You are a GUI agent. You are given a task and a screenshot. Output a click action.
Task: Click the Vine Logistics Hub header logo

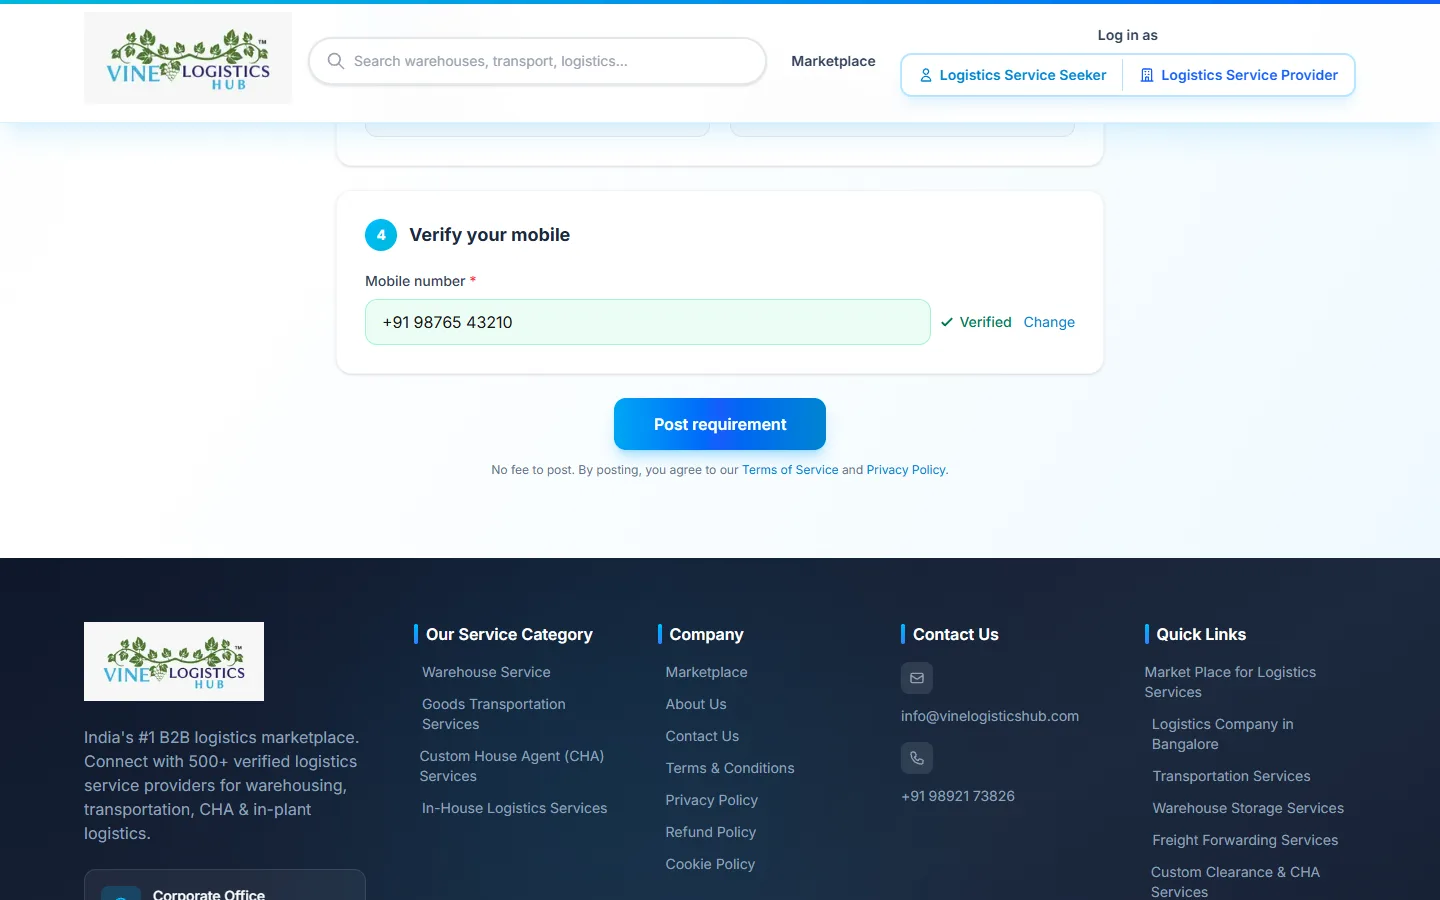[188, 58]
